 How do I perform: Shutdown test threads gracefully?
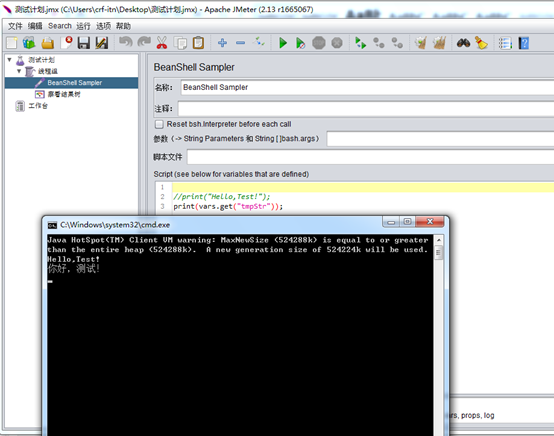(337, 43)
